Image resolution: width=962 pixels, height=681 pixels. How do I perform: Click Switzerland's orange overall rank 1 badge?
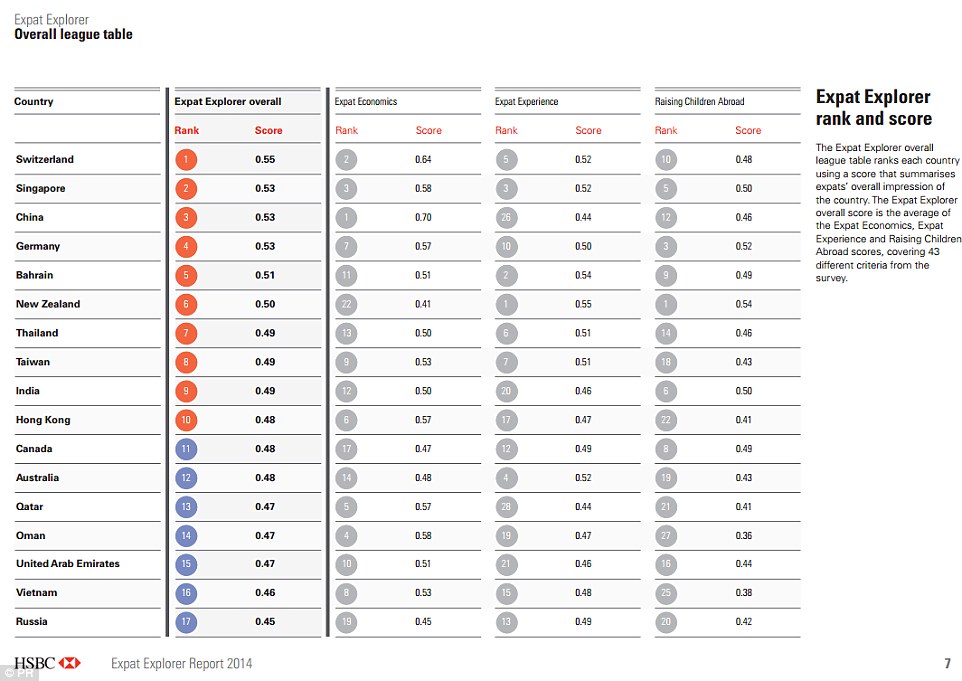pyautogui.click(x=186, y=160)
